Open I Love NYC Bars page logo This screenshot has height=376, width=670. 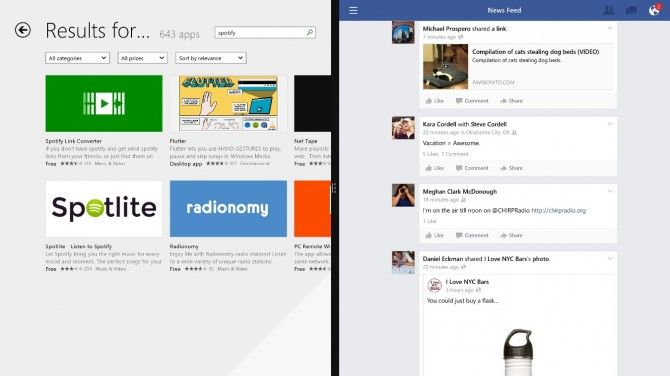(x=435, y=285)
